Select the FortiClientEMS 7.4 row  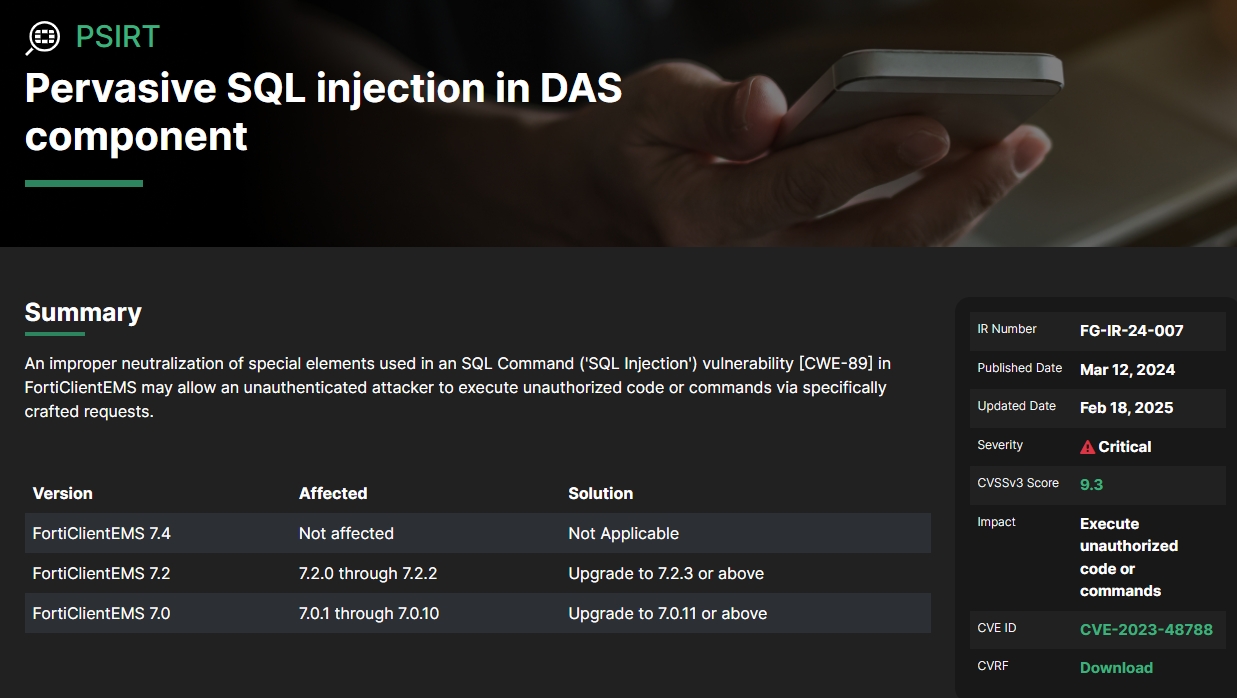[x=478, y=533]
